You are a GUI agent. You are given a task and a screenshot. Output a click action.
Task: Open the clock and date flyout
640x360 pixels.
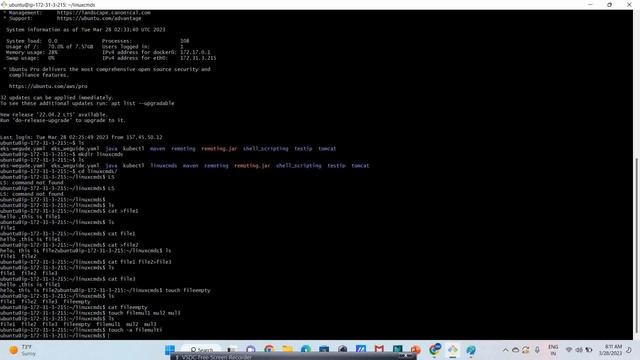click(611, 350)
